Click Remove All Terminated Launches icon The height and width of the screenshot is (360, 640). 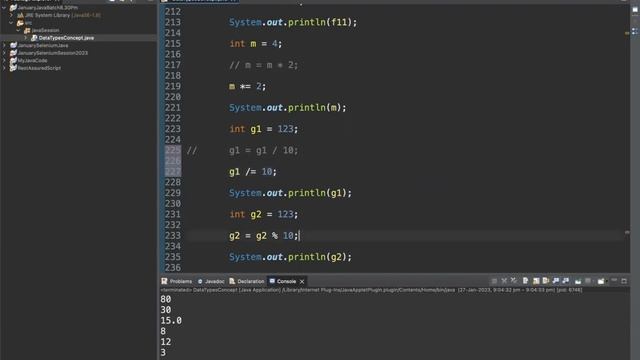coord(514,280)
